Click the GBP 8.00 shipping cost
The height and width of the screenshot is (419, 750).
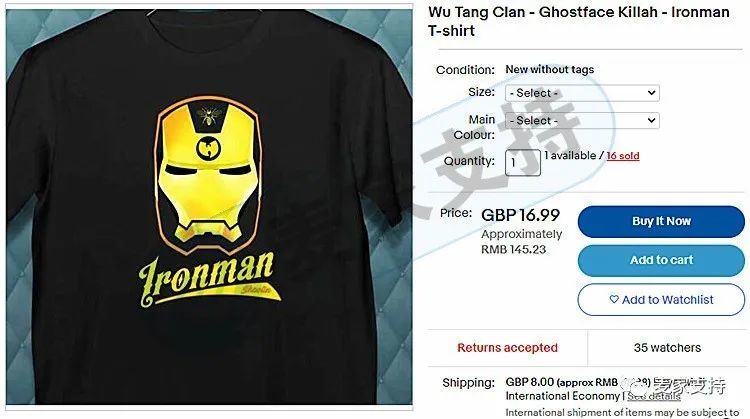click(x=529, y=382)
